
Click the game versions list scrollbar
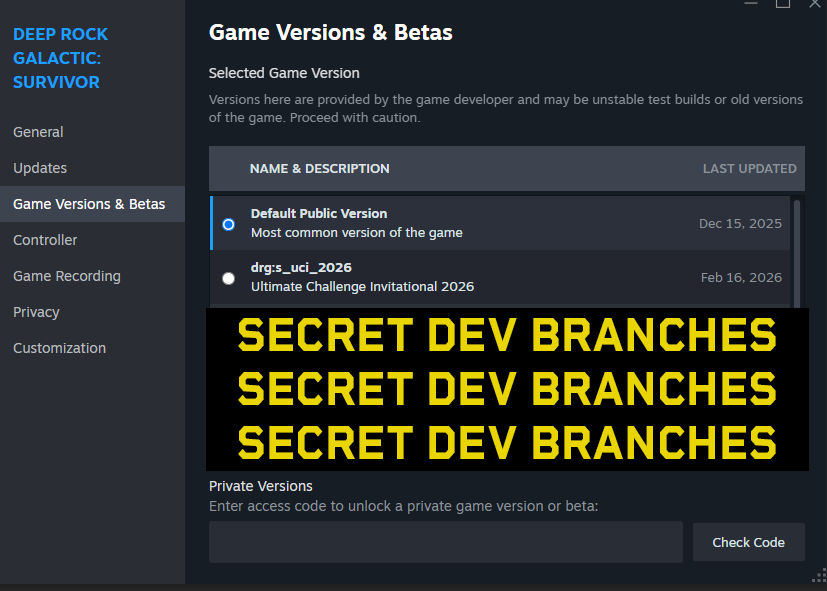tap(796, 250)
